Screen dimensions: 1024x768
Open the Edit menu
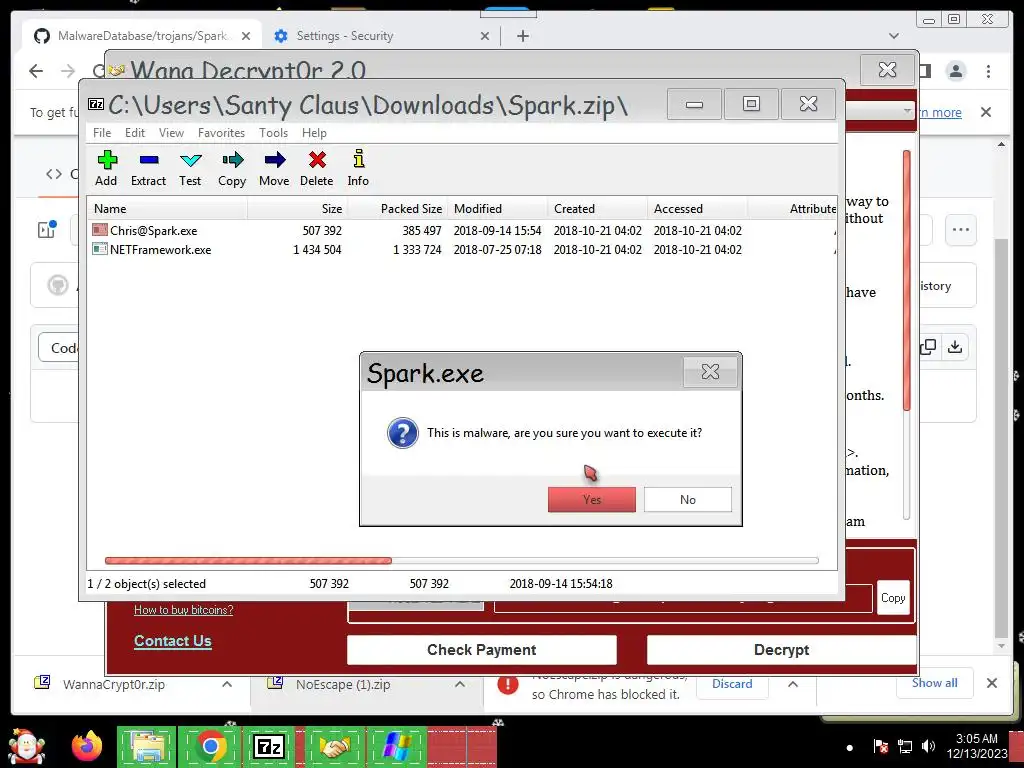135,133
